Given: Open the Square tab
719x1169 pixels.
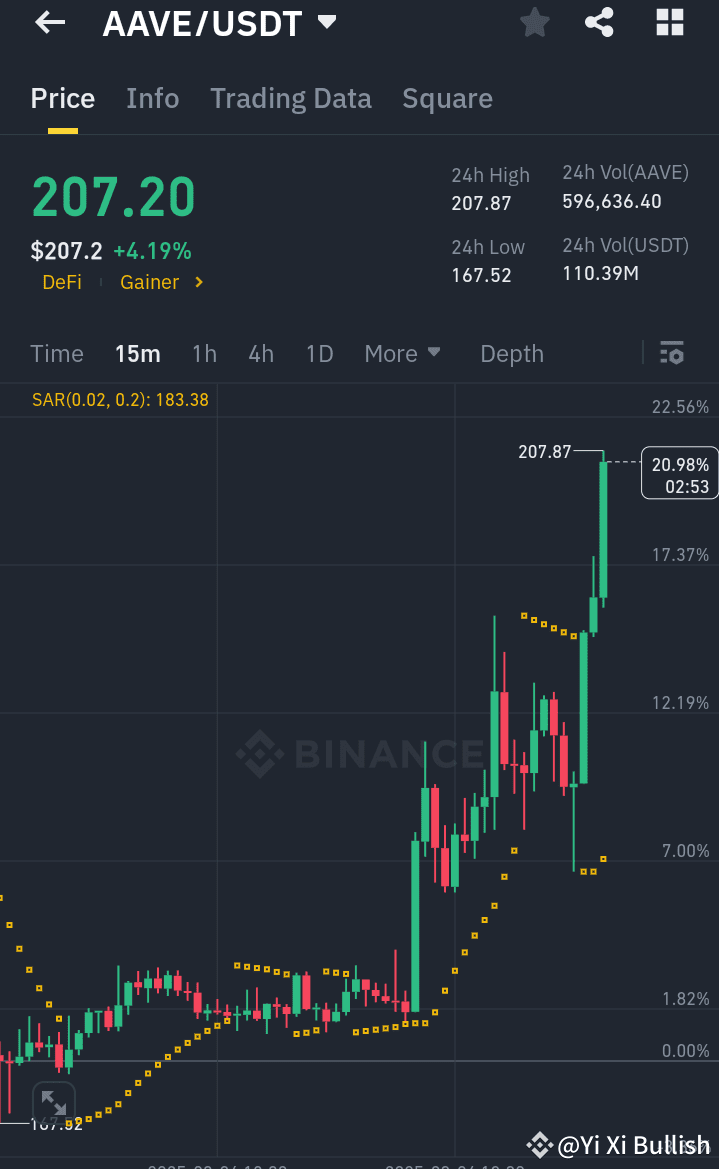Looking at the screenshot, I should pos(447,98).
